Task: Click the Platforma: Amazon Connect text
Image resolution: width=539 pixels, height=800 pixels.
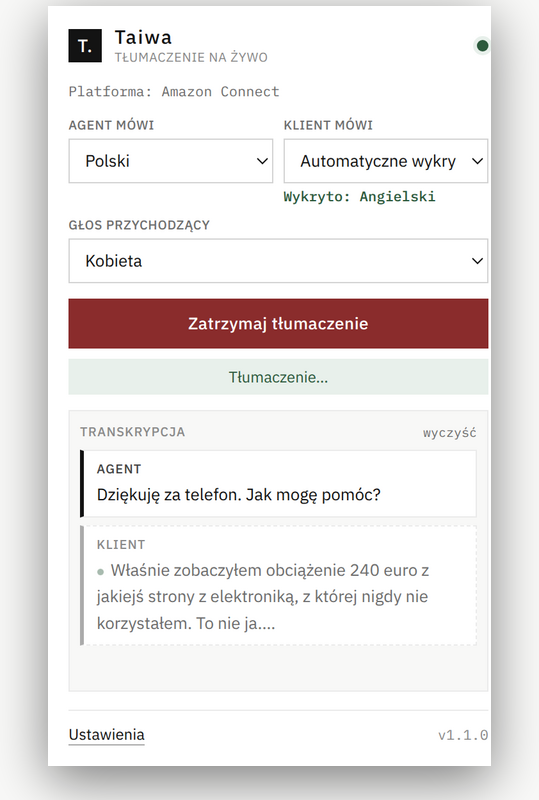Action: point(174,92)
